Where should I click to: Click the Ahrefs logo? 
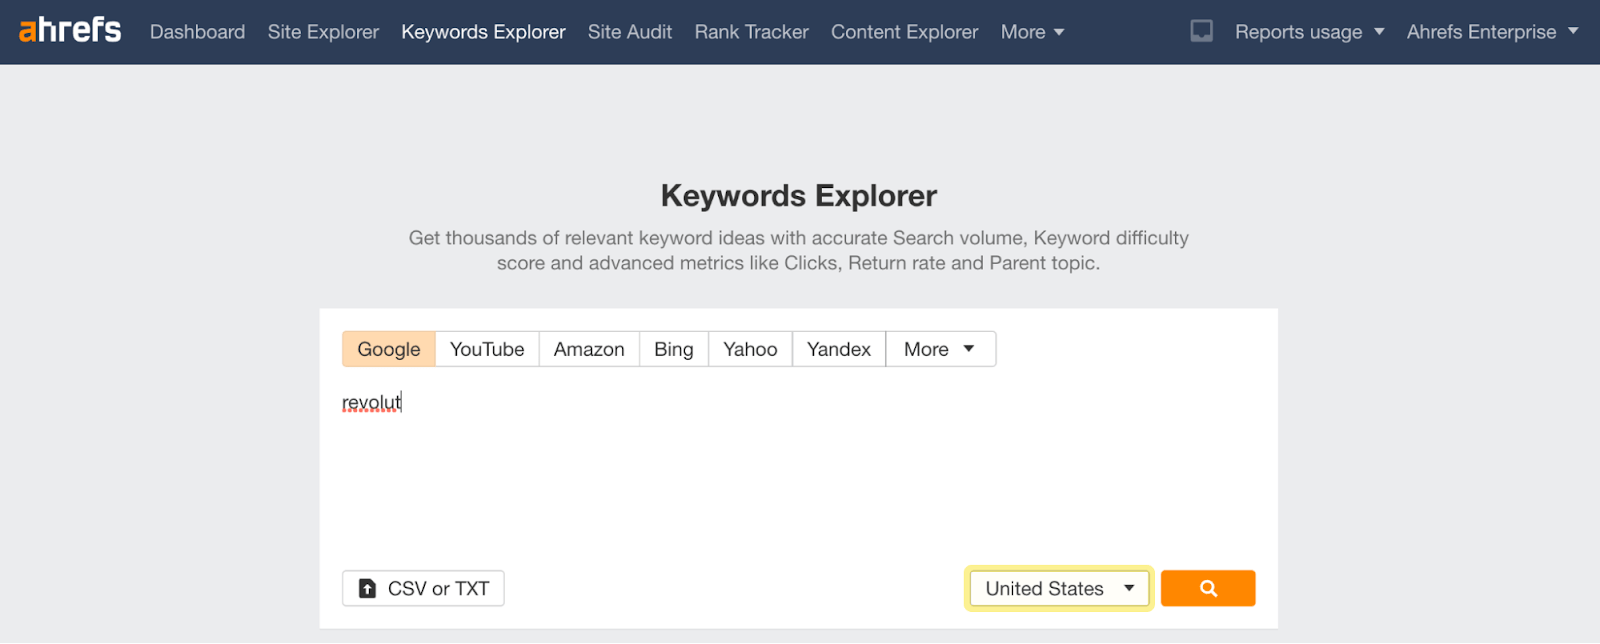[70, 31]
